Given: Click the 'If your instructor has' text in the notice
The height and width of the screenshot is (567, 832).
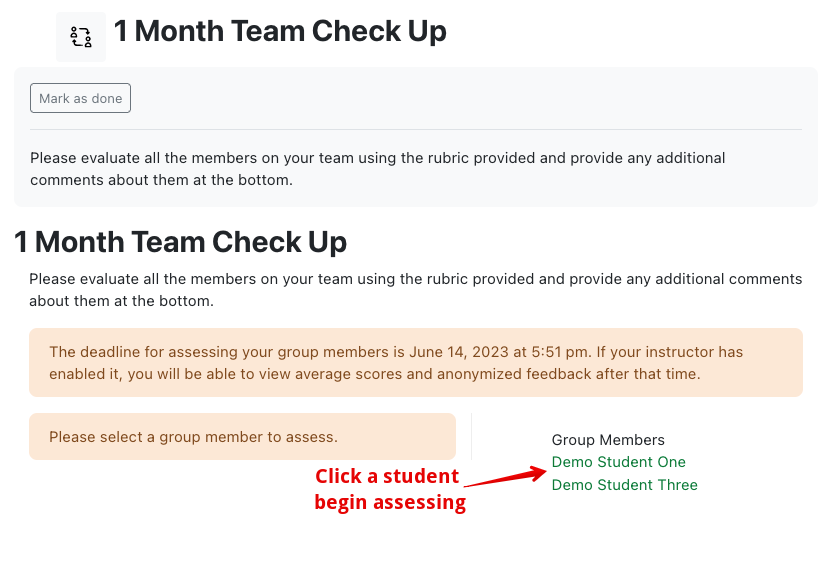Looking at the screenshot, I should [x=670, y=352].
